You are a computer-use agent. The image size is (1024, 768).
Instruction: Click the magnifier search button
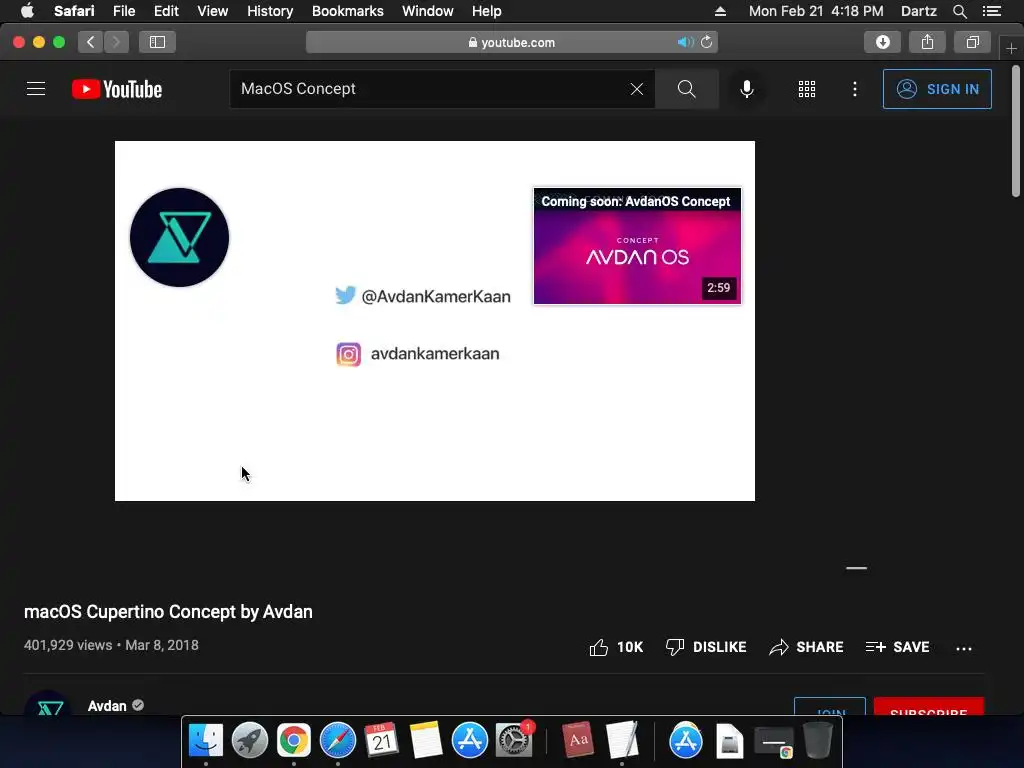tap(686, 89)
